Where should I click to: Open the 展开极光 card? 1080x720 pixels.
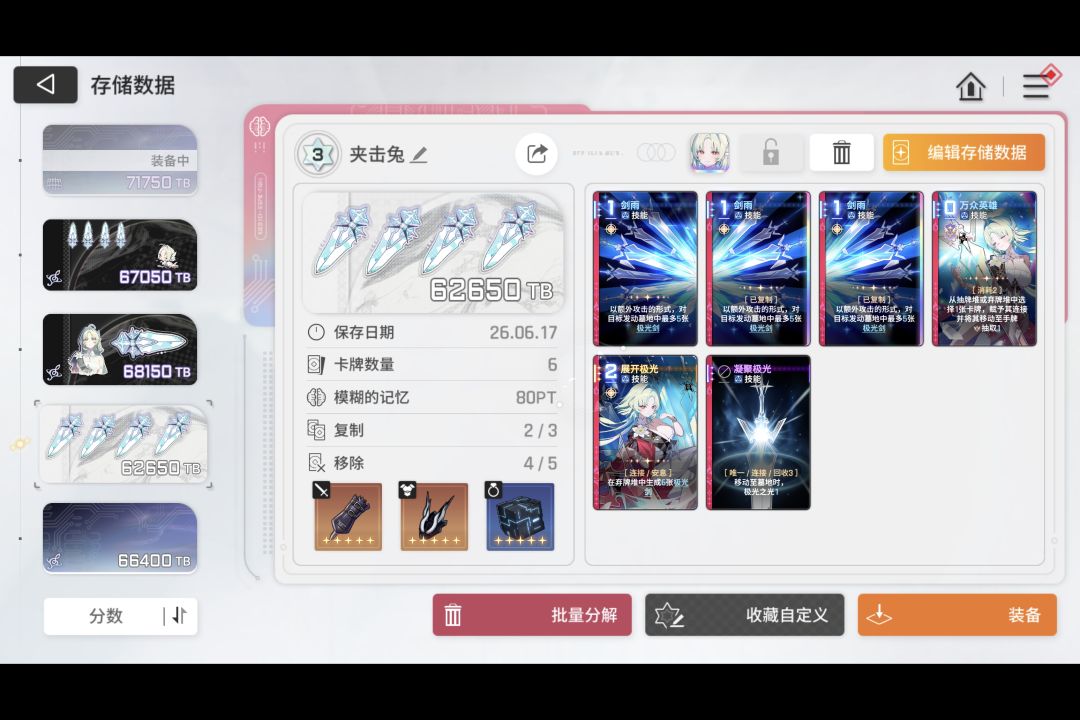[x=645, y=433]
